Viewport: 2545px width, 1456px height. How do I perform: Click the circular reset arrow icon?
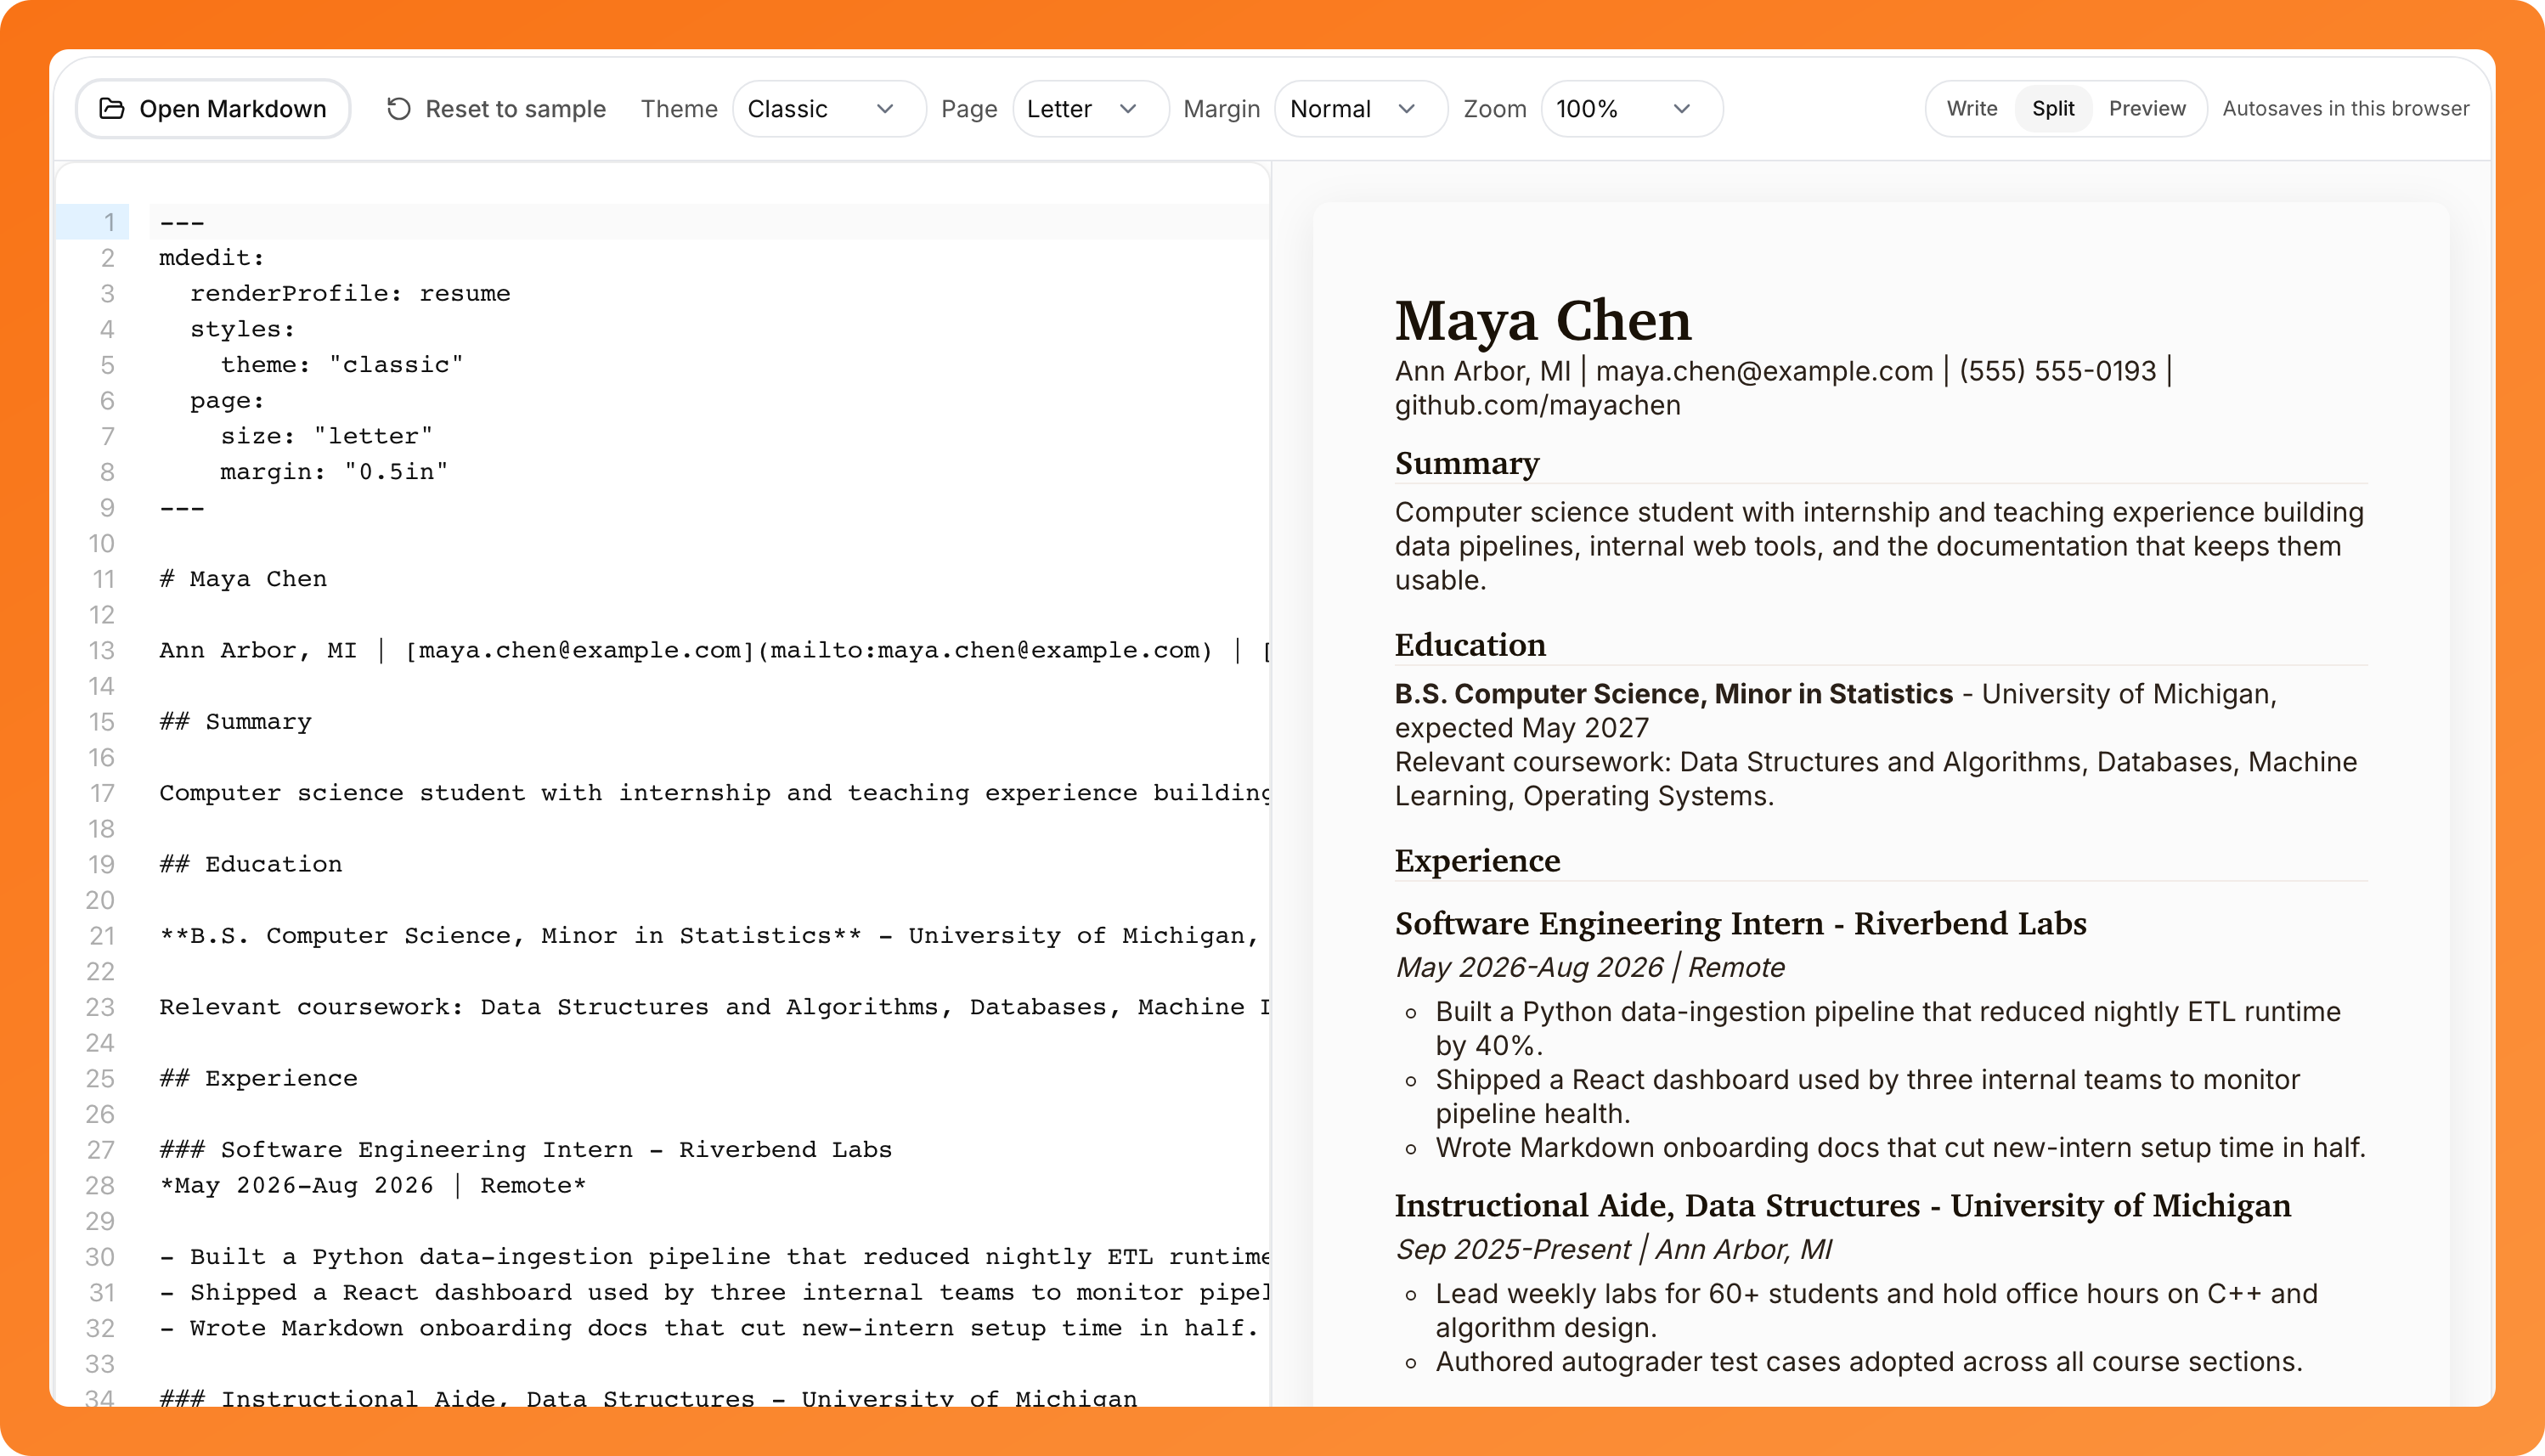(x=399, y=108)
